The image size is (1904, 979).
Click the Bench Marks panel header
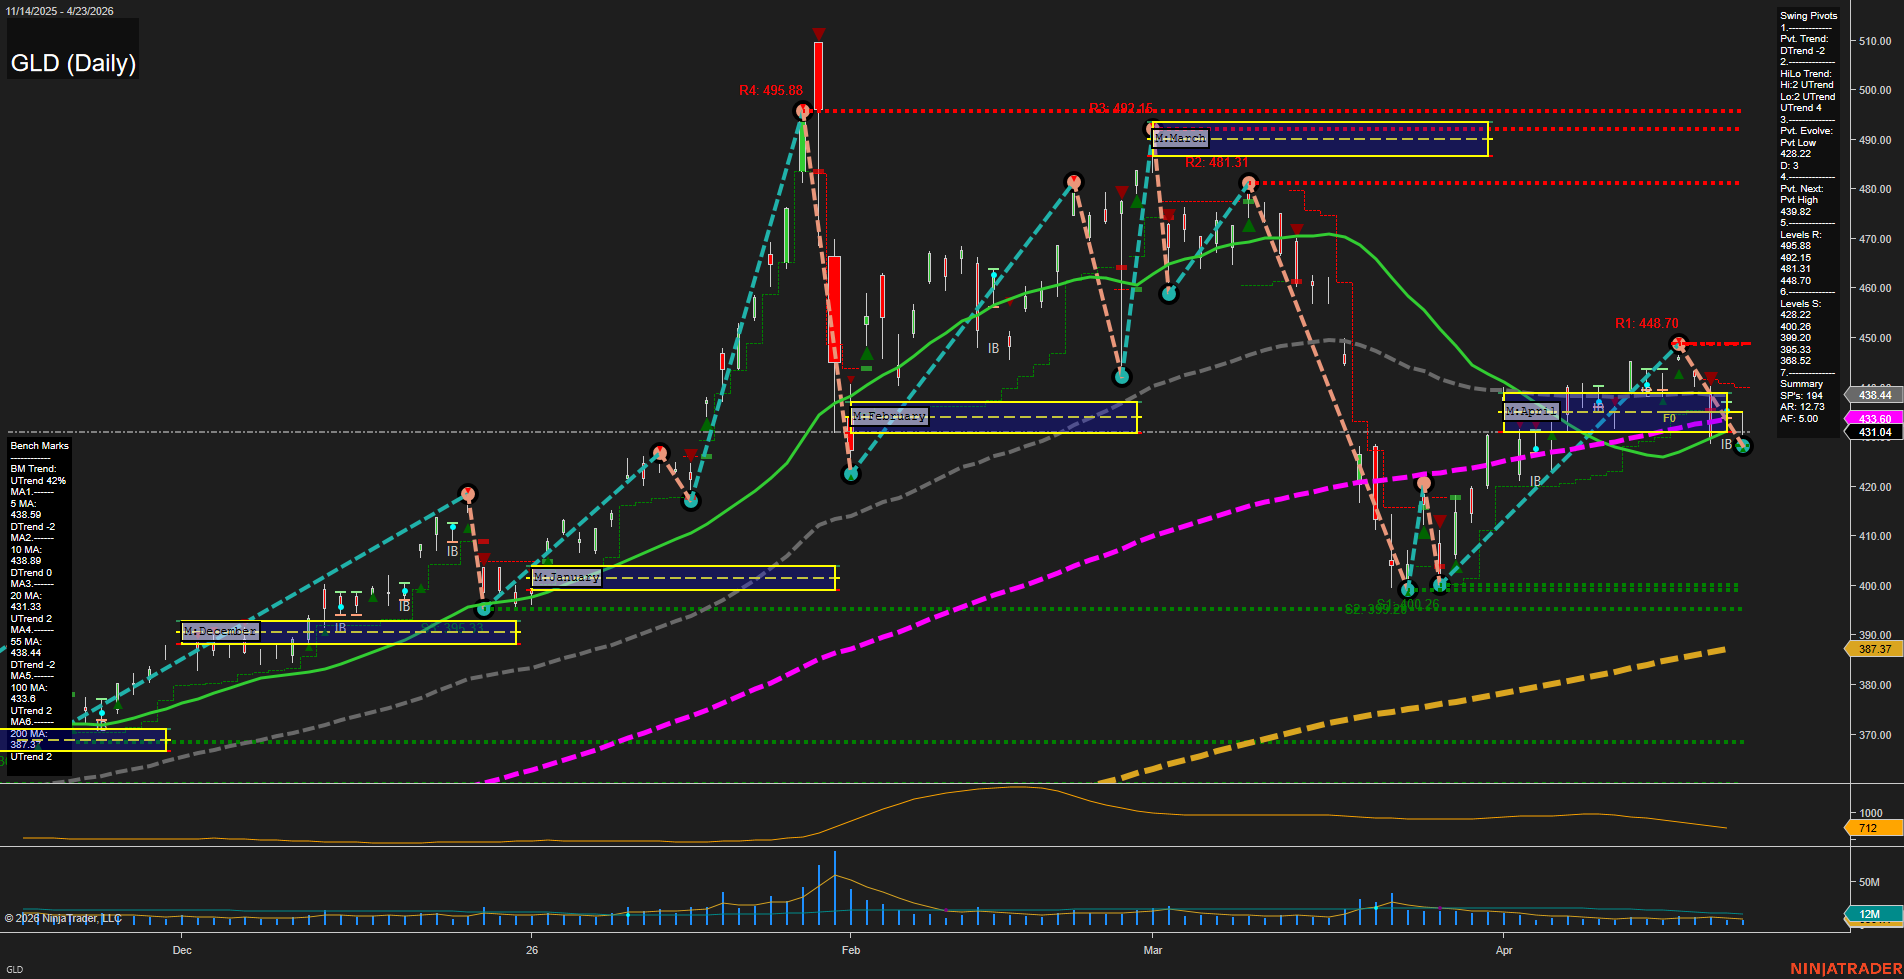point(38,445)
